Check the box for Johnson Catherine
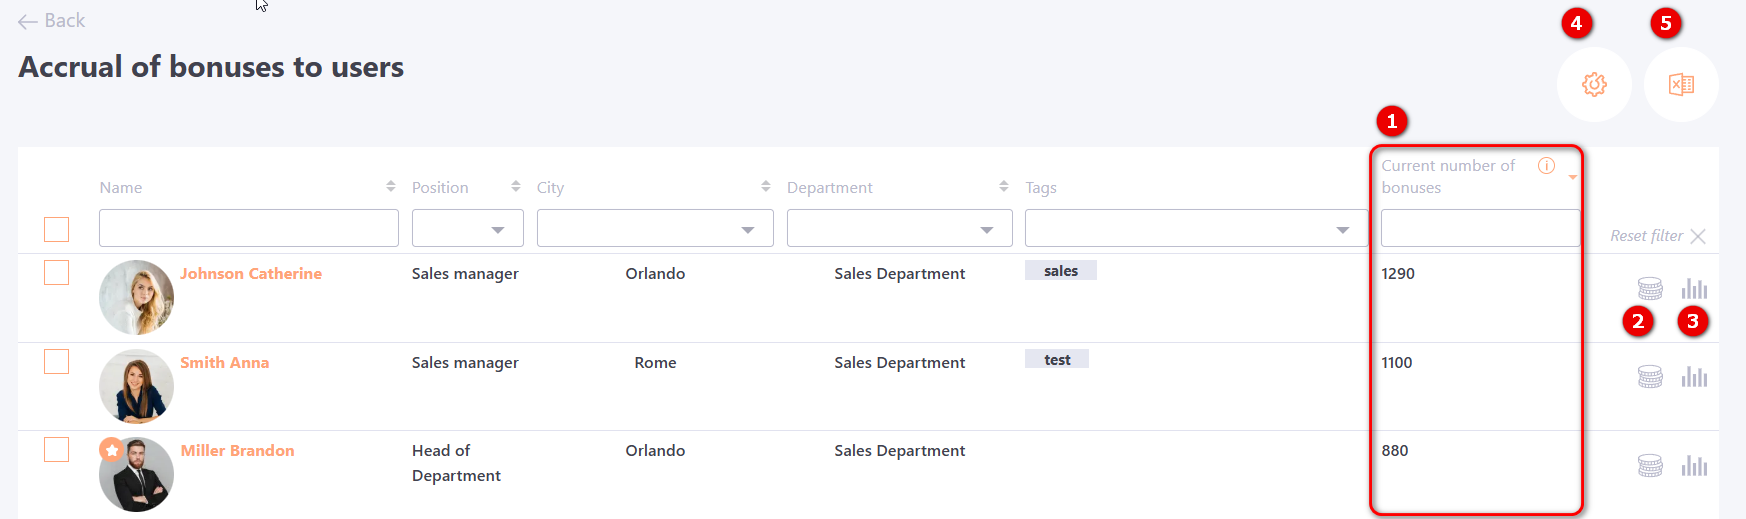This screenshot has height=519, width=1746. [57, 273]
